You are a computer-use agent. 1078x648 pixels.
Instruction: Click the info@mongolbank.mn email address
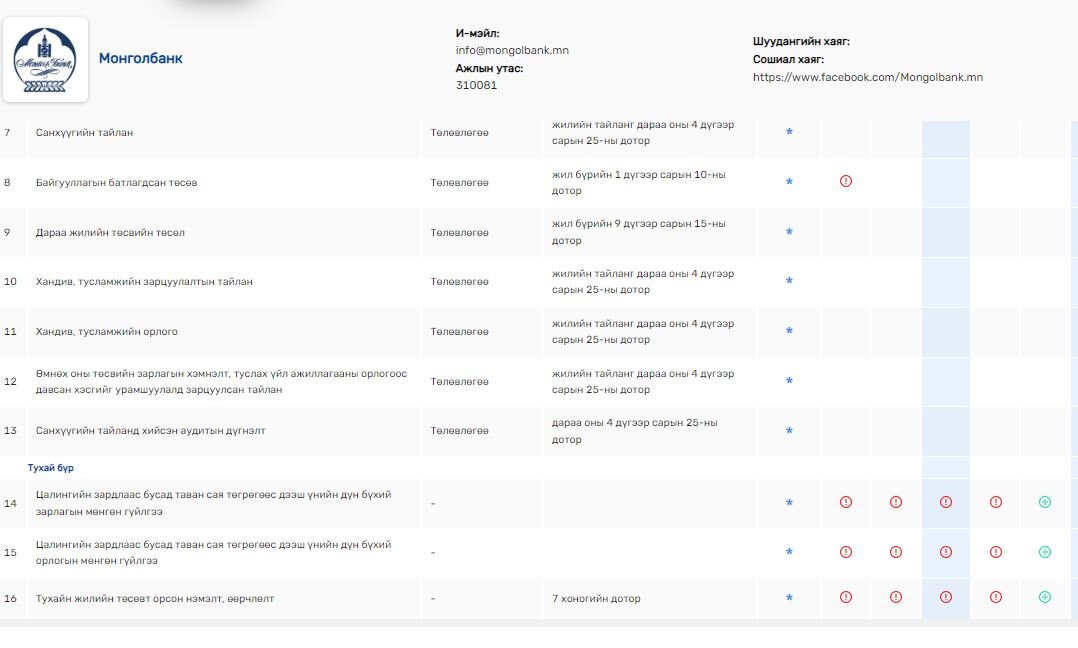click(x=512, y=50)
